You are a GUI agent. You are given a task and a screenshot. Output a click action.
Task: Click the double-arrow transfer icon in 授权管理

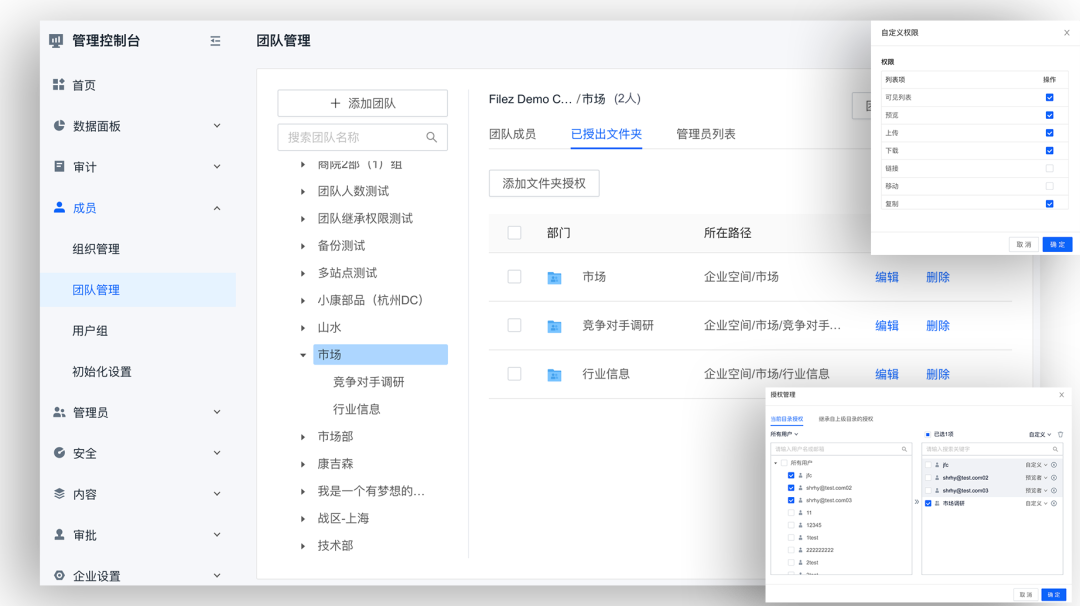coord(917,502)
